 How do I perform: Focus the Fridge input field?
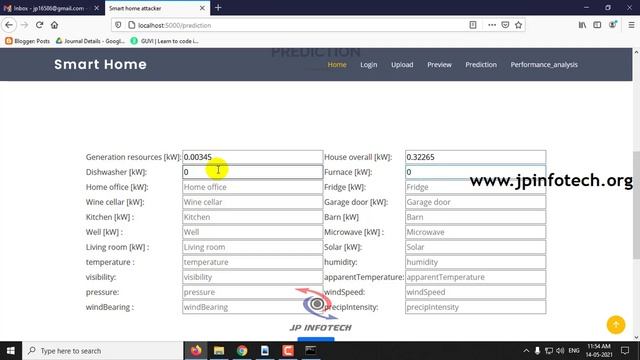click(x=475, y=187)
